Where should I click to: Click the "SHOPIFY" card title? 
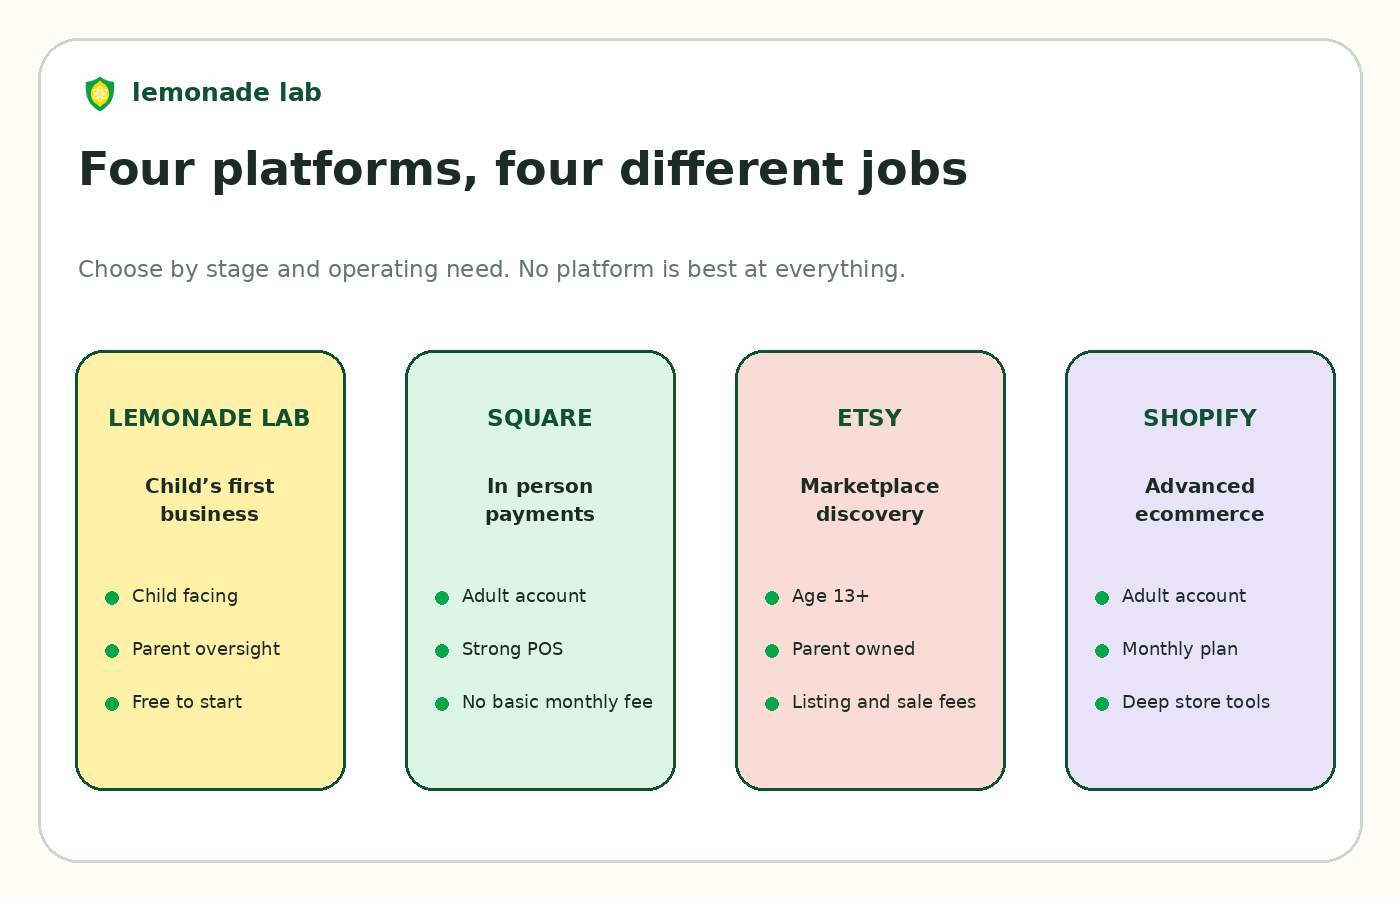tap(1200, 418)
